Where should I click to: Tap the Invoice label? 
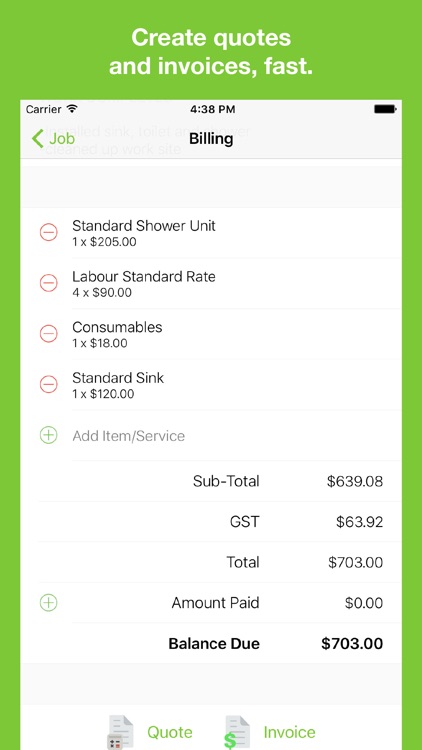coord(289,732)
